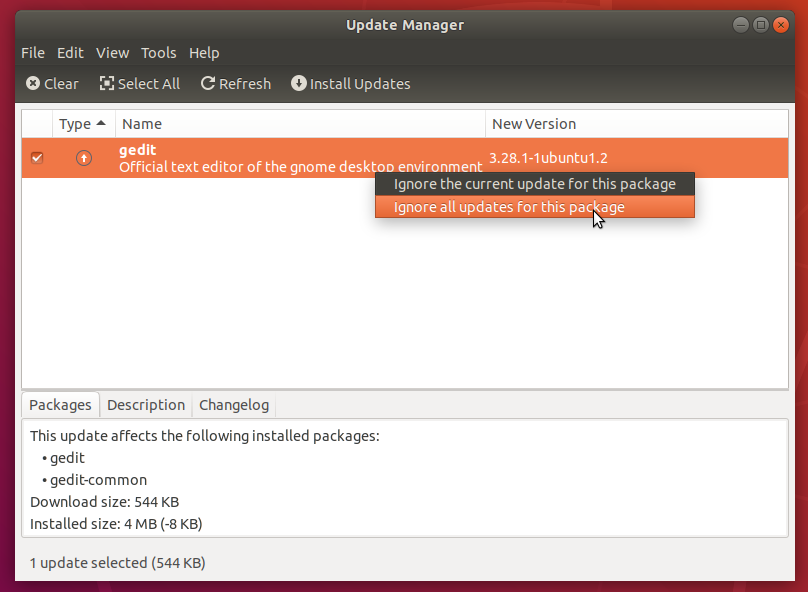
Task: Click the upgrade arrow icon beside gedit
Action: pos(84,157)
